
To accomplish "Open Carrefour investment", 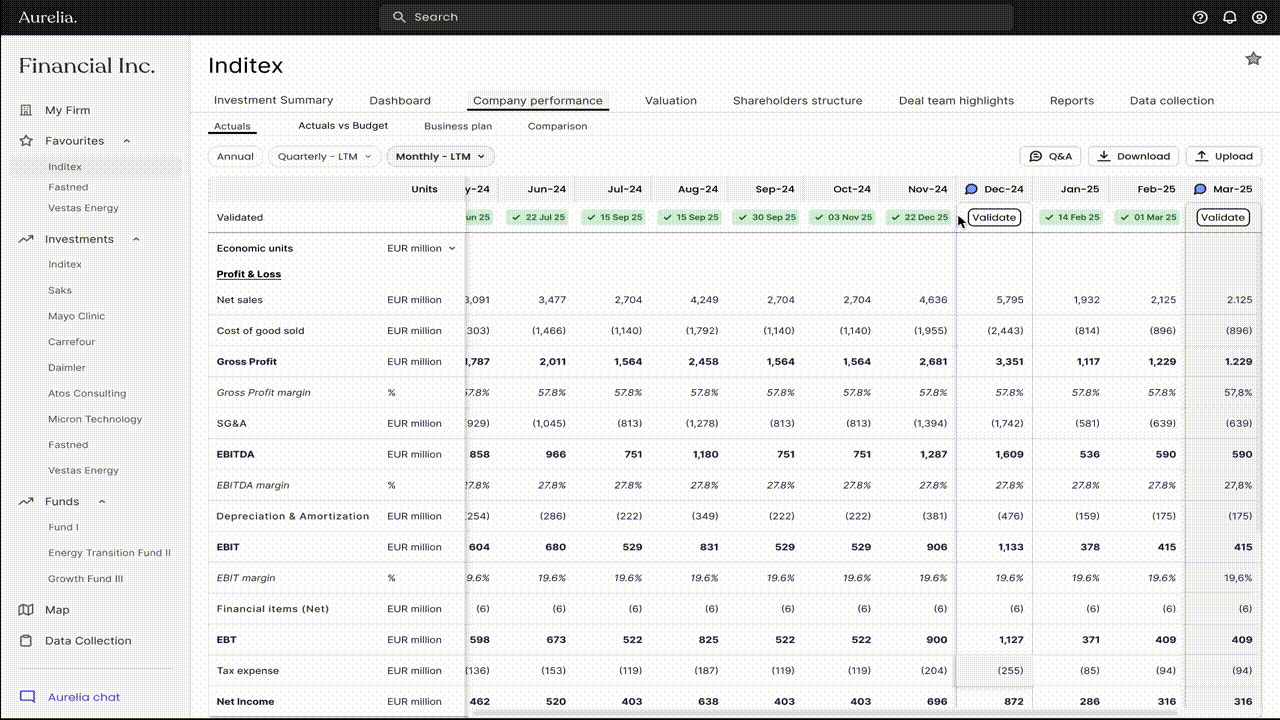I will click(x=72, y=342).
